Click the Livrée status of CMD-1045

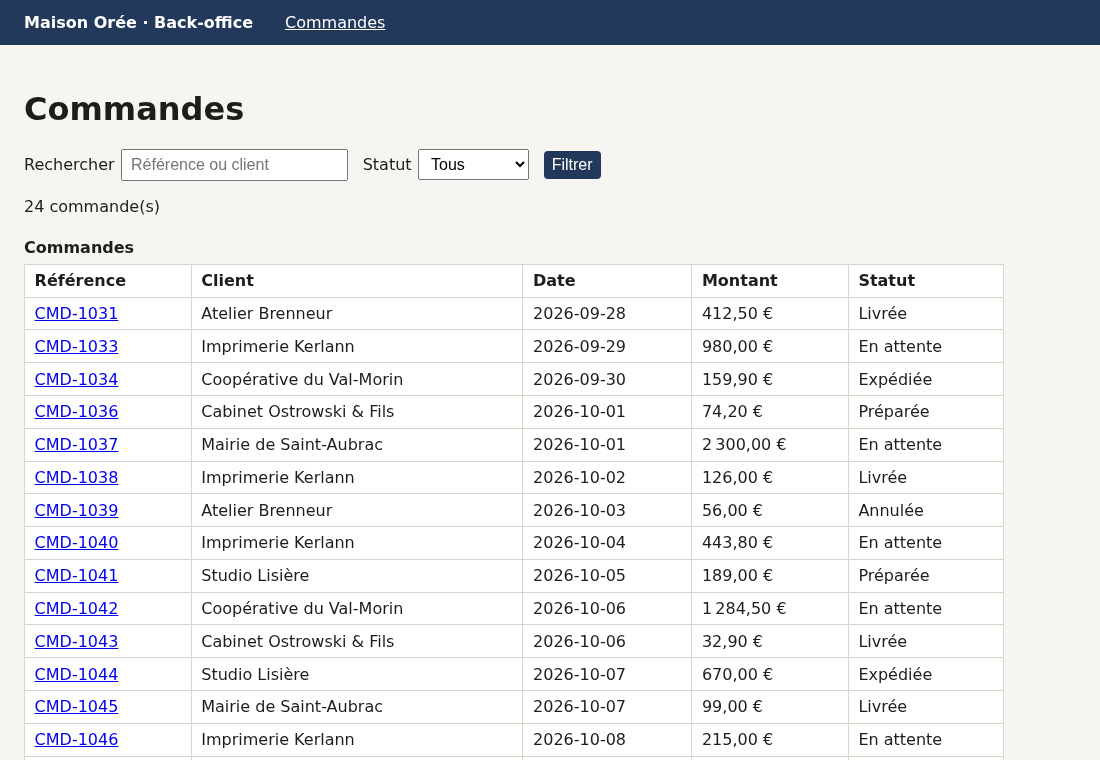point(883,707)
